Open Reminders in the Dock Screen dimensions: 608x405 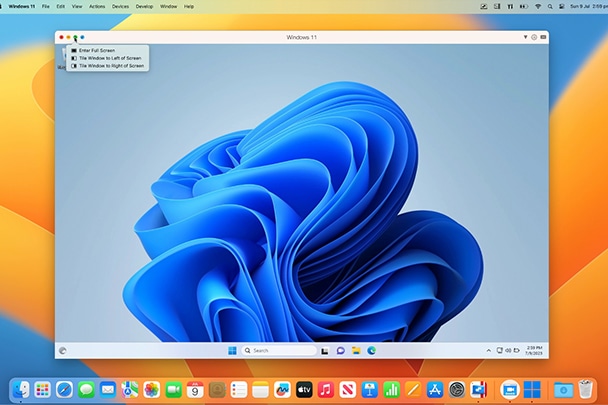pos(239,389)
